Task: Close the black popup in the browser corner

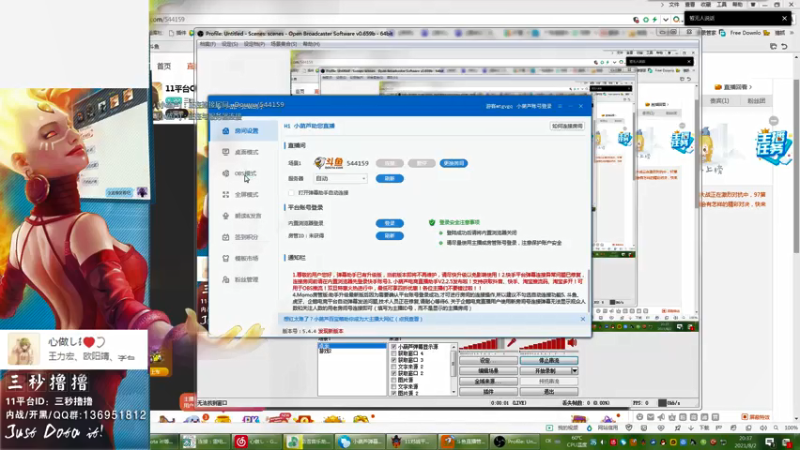Action: 784,18
